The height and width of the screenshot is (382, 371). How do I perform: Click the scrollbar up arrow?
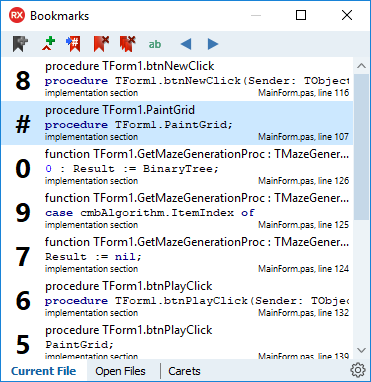point(361,66)
